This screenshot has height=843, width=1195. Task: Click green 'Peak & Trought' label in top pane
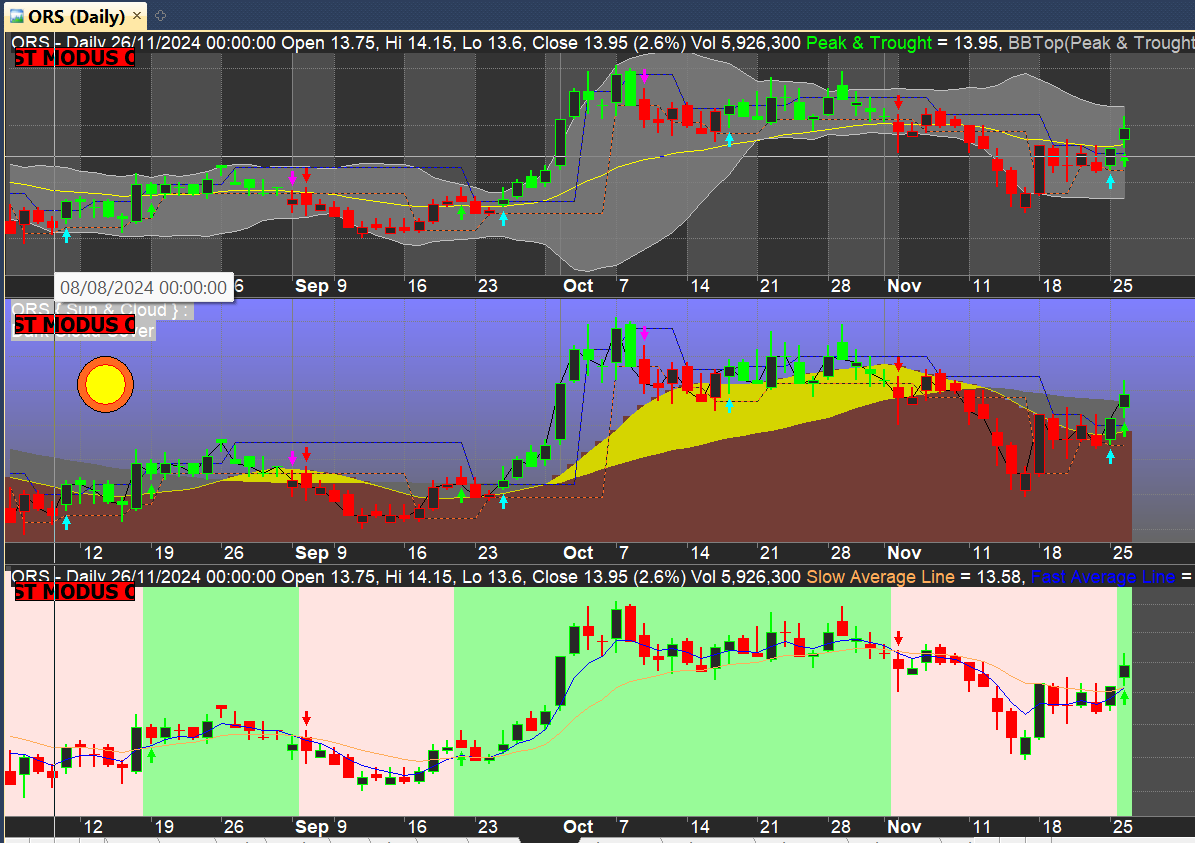869,43
